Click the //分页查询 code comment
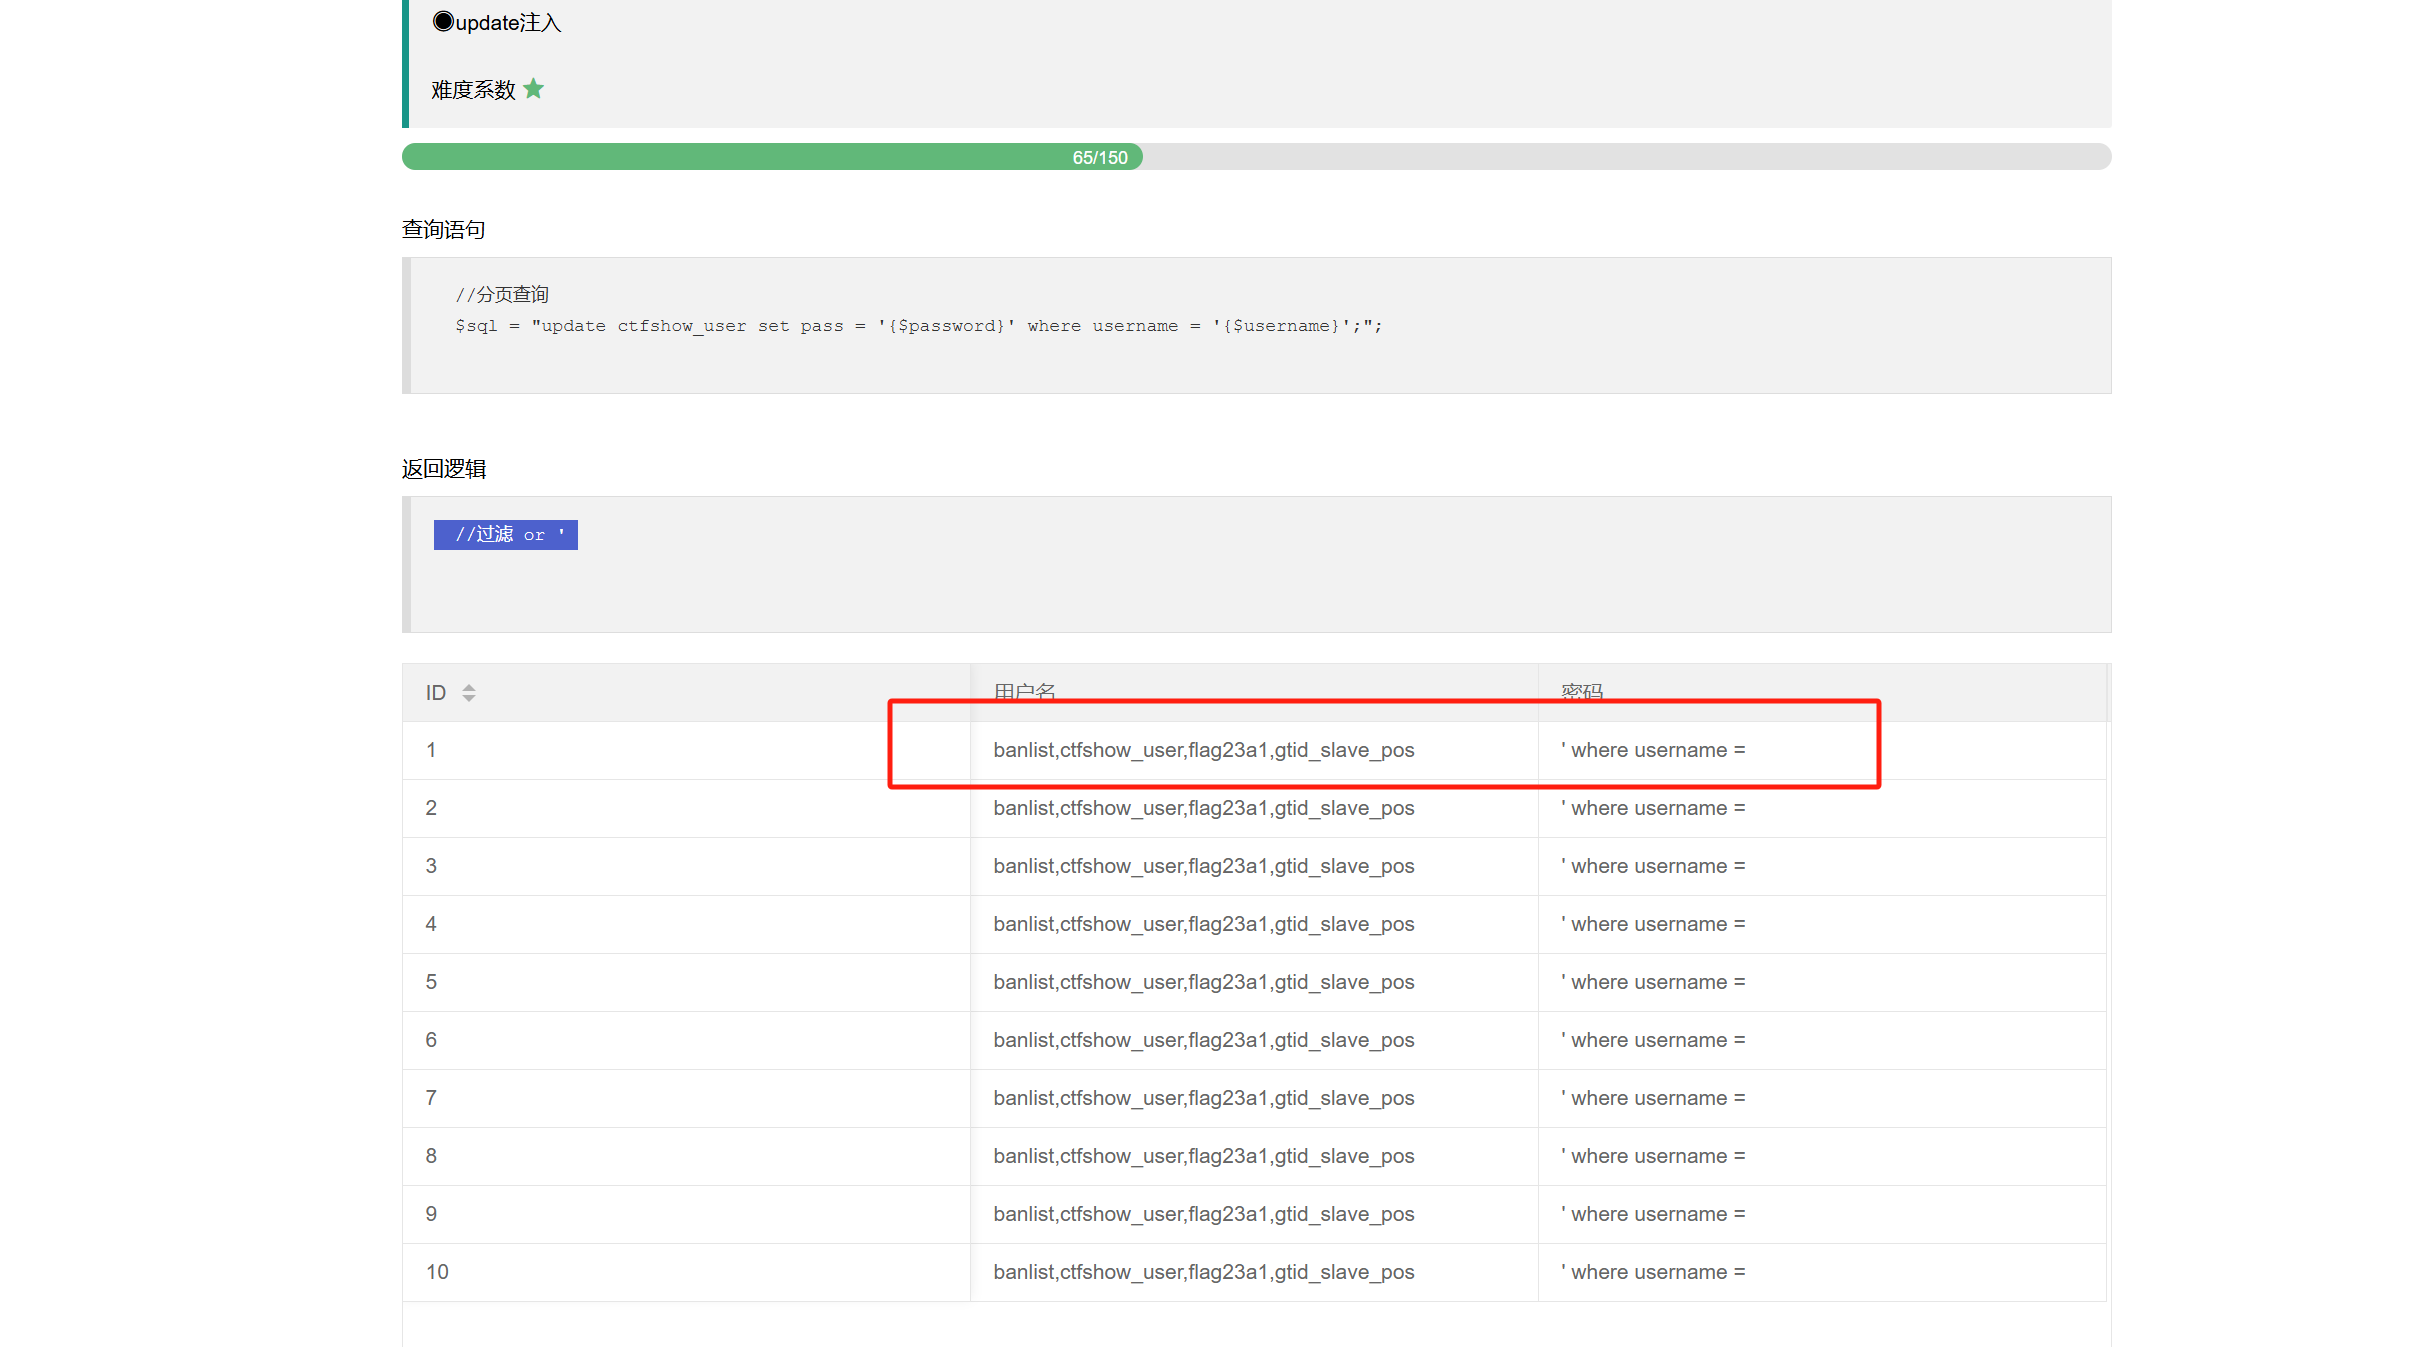The width and height of the screenshot is (2409, 1347). point(502,295)
